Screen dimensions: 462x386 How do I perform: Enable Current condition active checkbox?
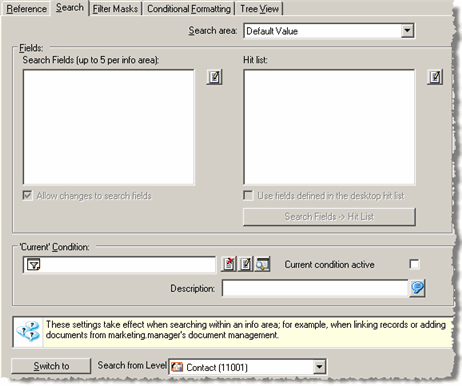click(414, 264)
